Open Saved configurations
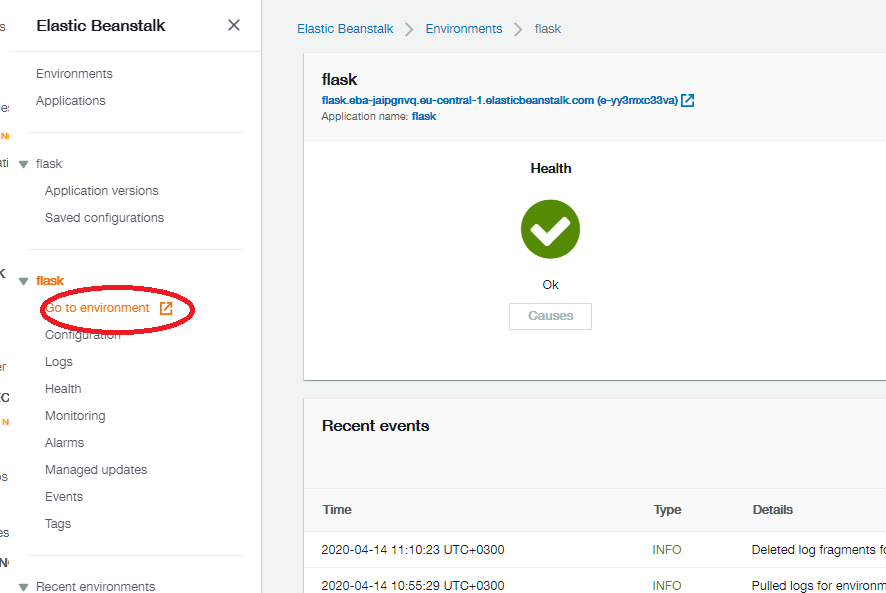The width and height of the screenshot is (886, 593). tap(105, 218)
